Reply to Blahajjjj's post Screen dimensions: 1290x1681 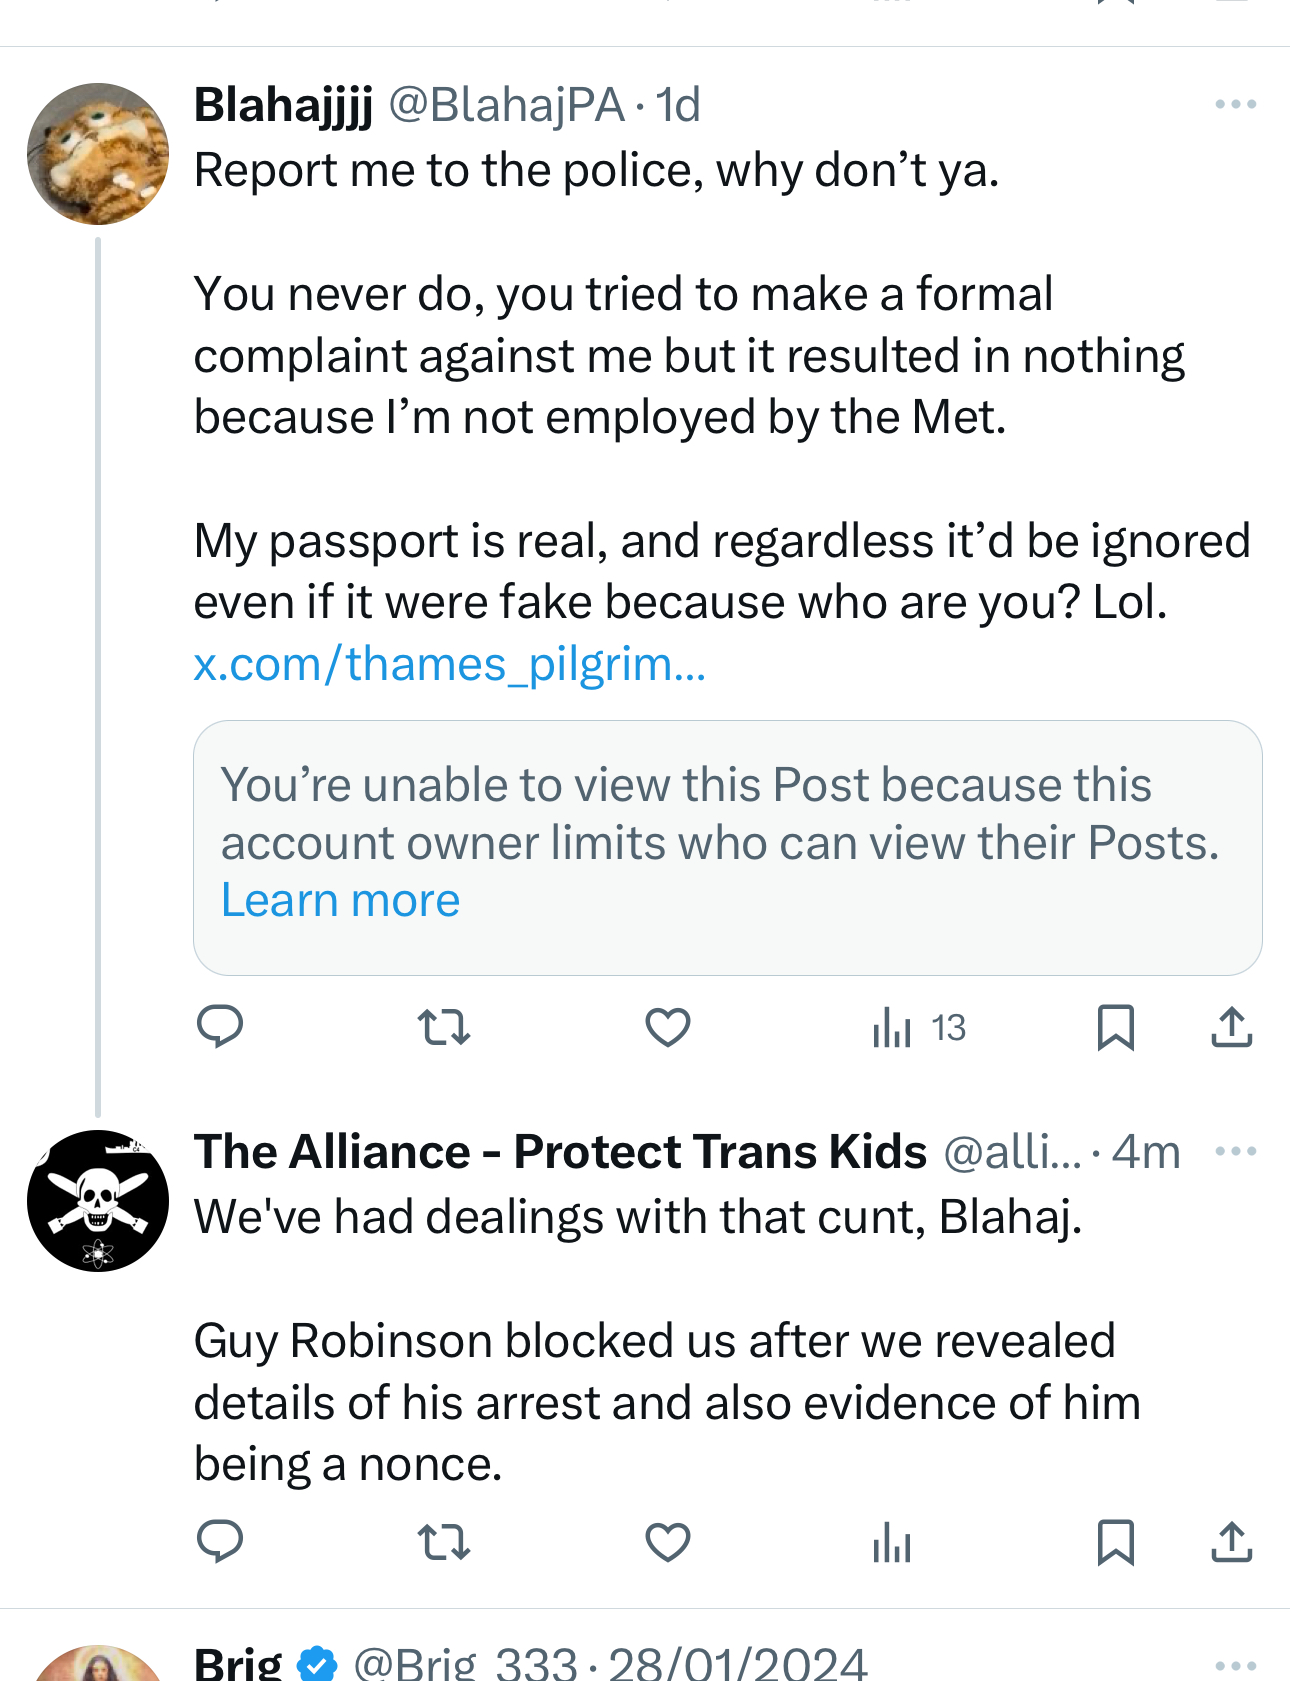[220, 1027]
